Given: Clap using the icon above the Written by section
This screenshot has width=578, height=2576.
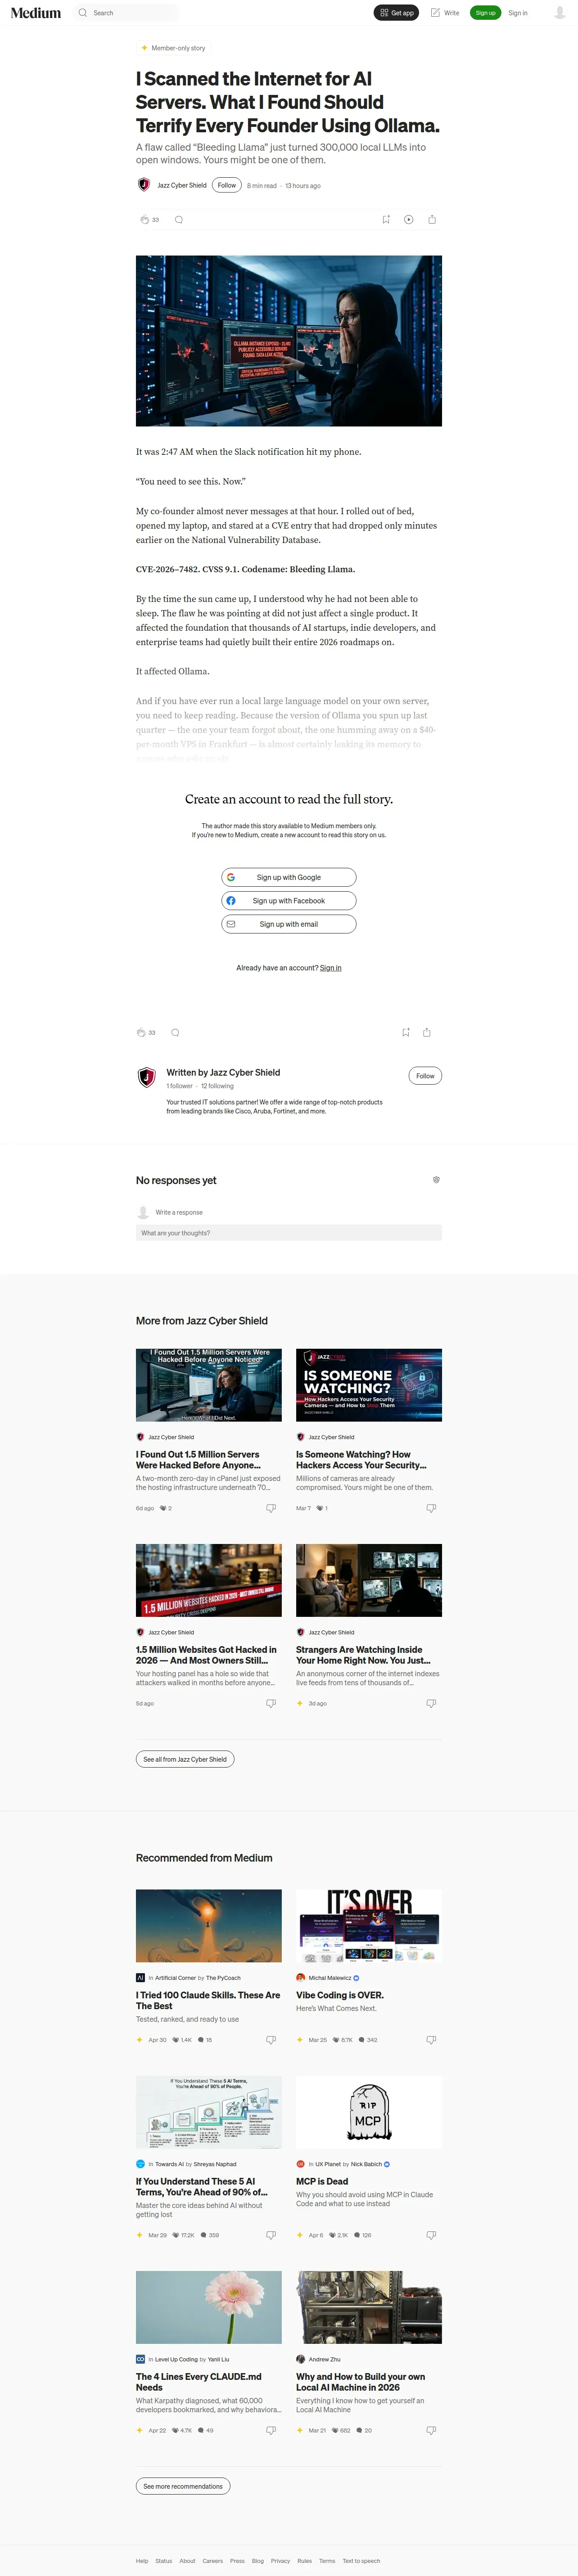Looking at the screenshot, I should [142, 1032].
